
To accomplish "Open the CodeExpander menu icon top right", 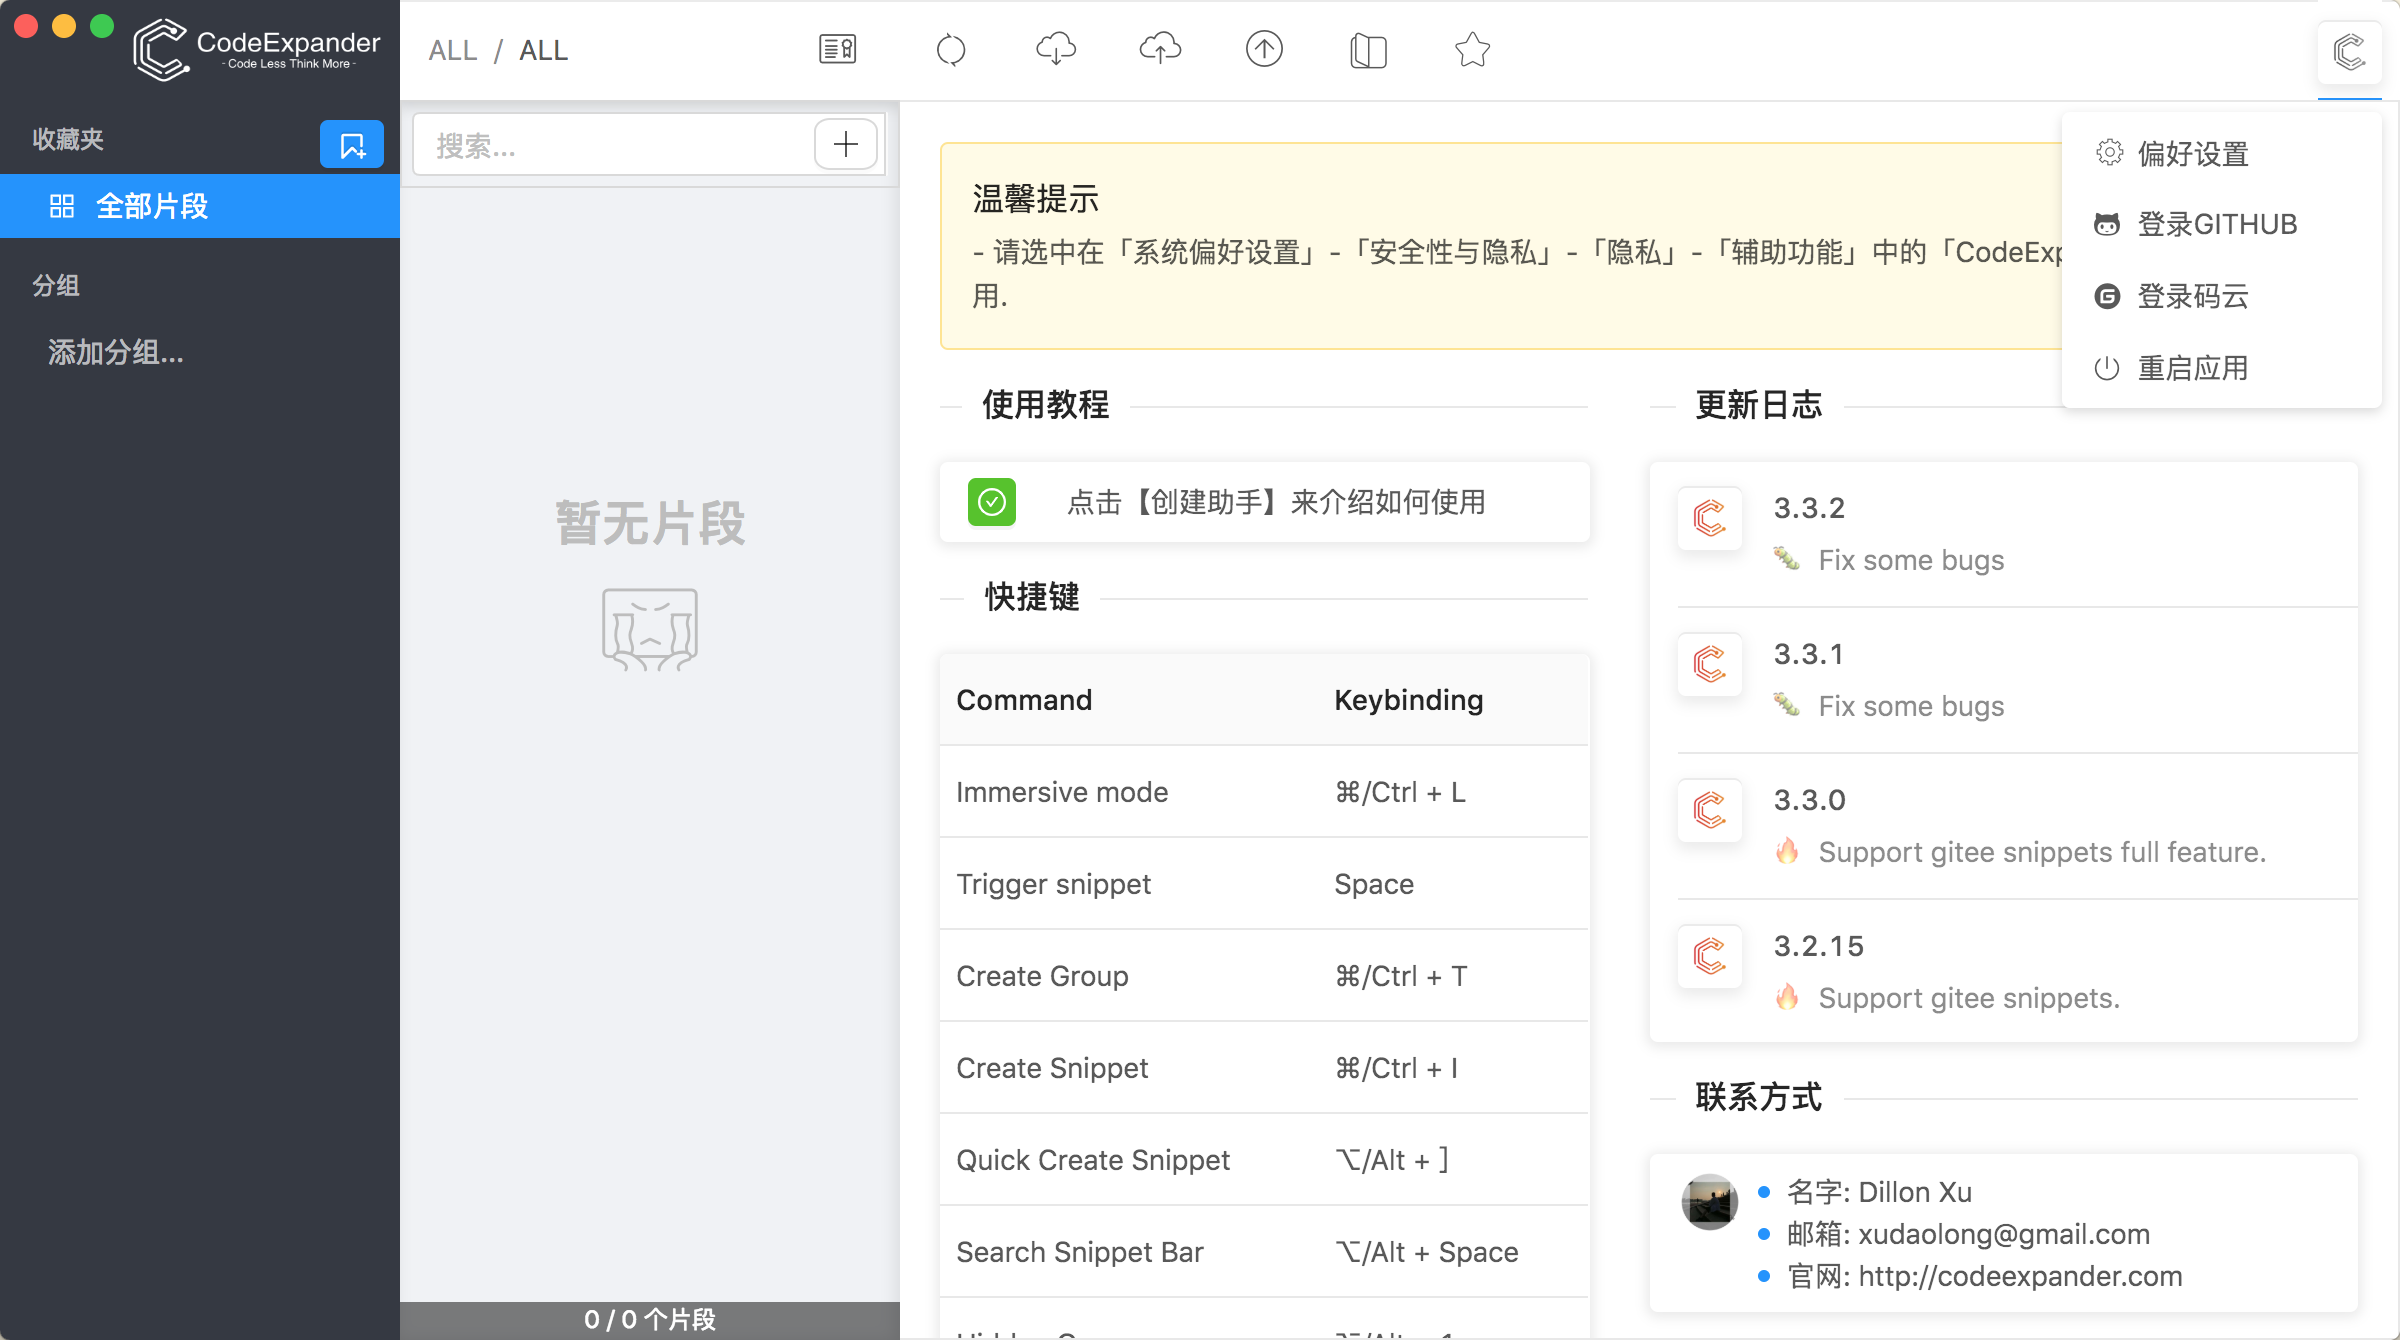I will point(2350,54).
